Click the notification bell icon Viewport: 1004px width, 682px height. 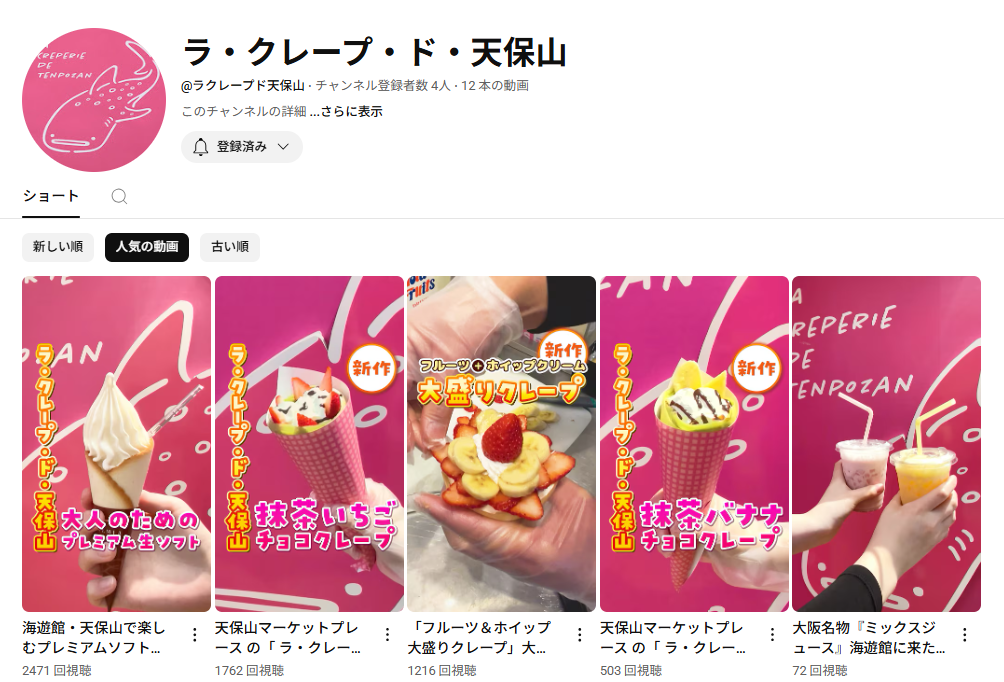pos(200,147)
